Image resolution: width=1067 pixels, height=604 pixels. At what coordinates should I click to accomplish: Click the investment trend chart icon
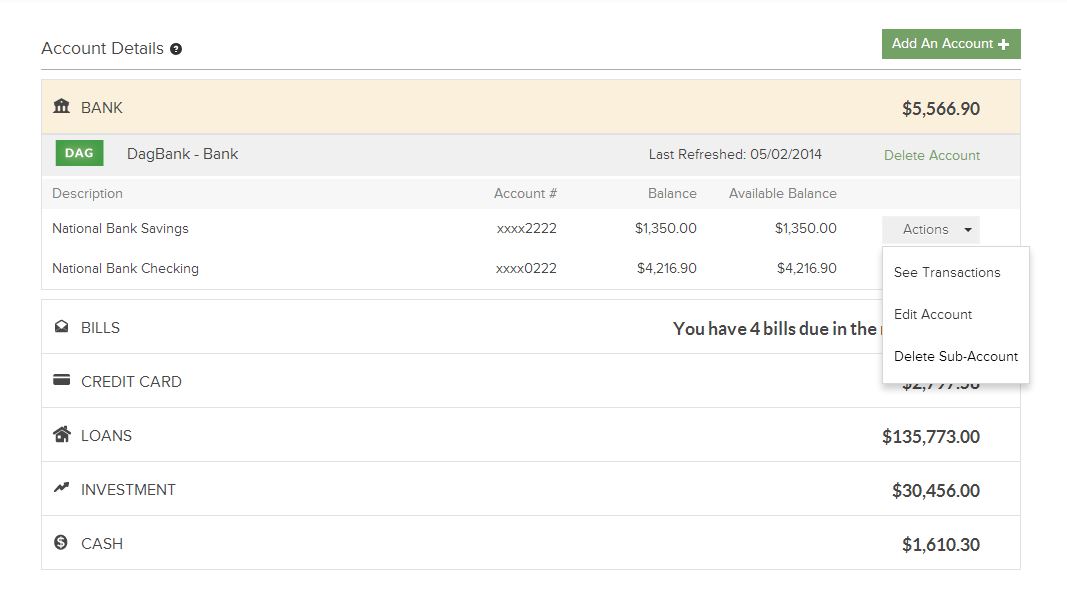tap(61, 489)
